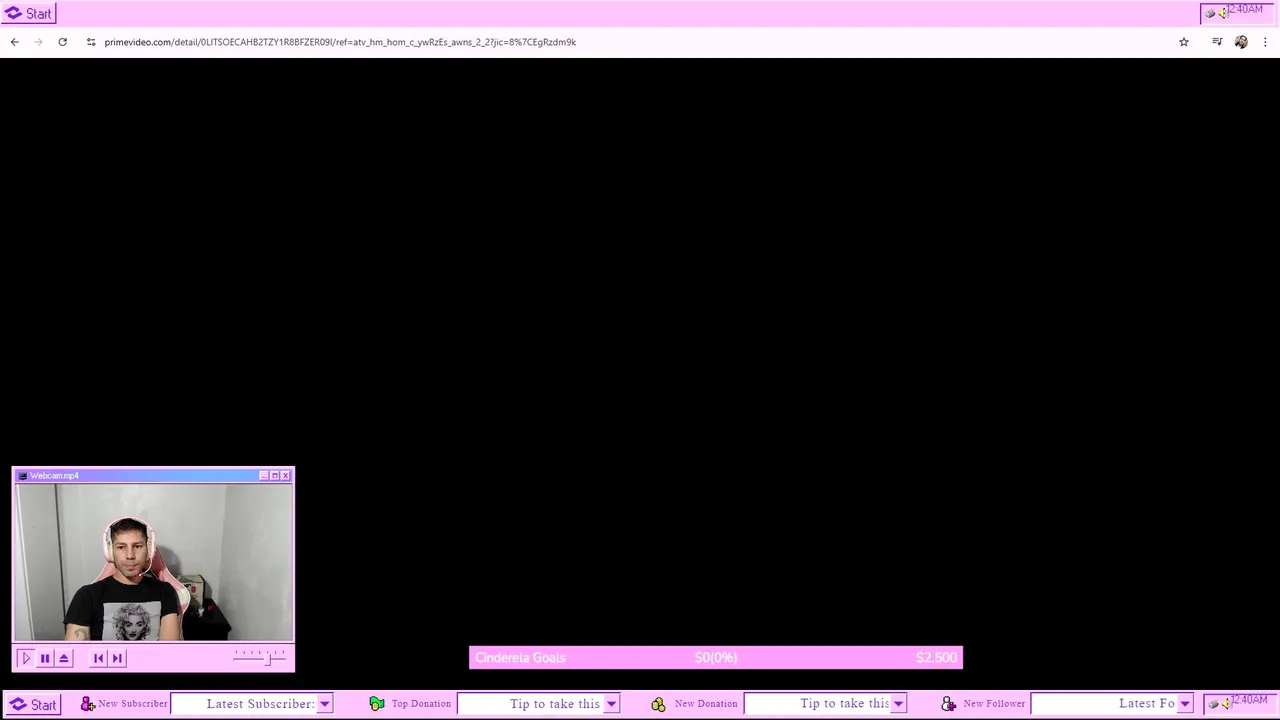Click the "Top Donation" label text
Viewport: 1280px width, 720px height.
421,704
